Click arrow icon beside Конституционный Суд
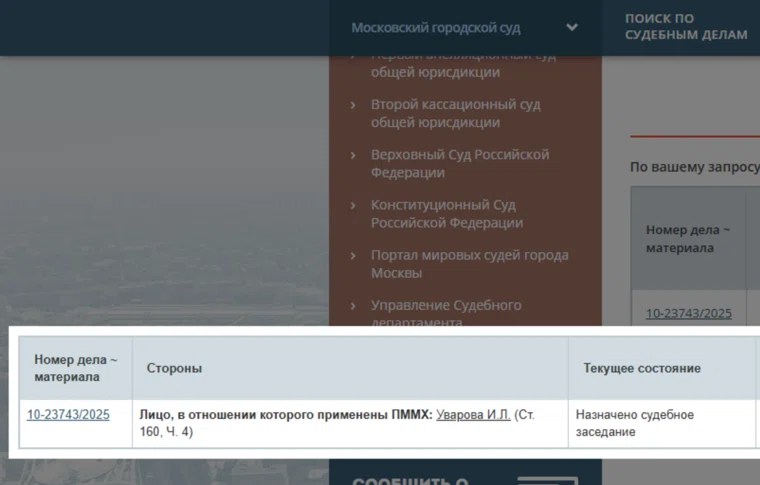 [x=353, y=205]
